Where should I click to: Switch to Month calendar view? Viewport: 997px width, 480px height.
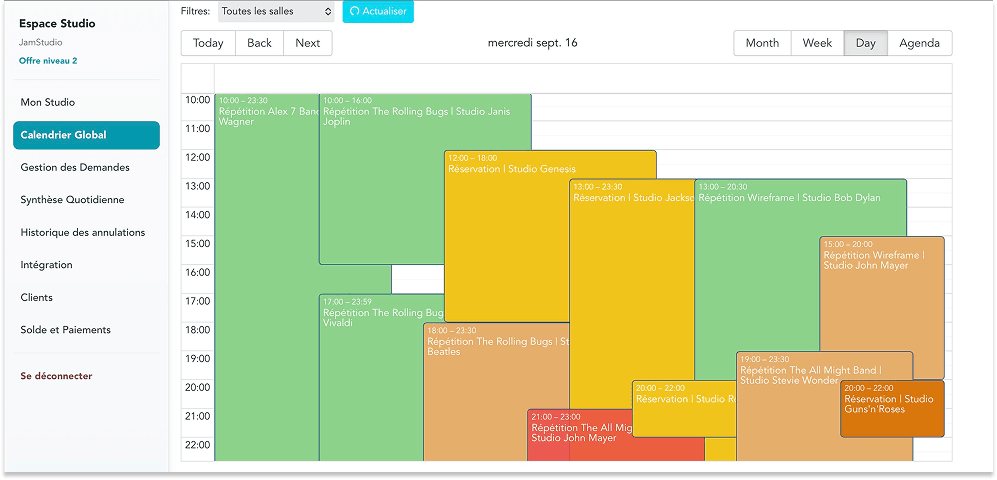tap(762, 43)
